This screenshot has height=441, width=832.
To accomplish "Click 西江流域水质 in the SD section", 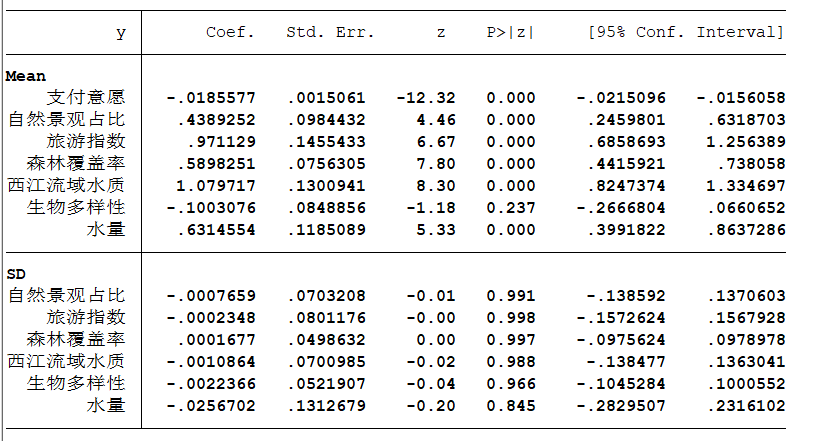I will point(67,361).
